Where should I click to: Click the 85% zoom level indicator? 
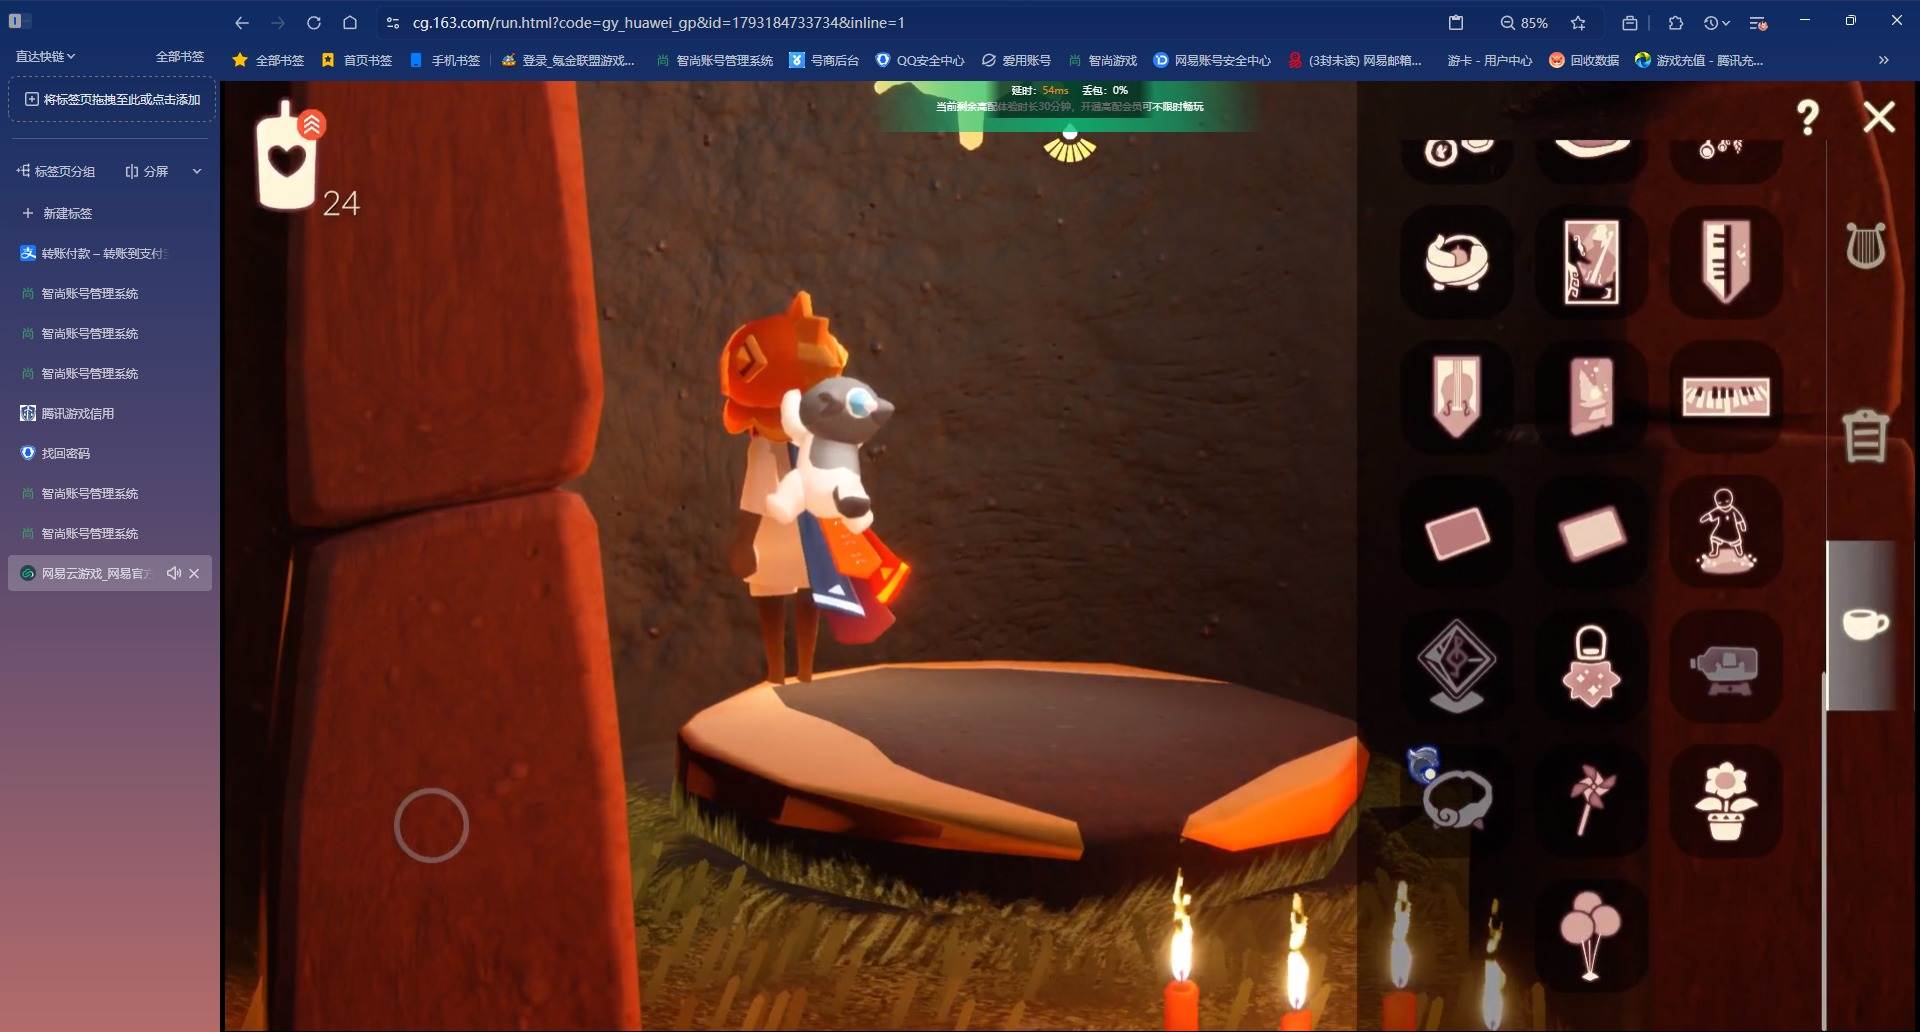tap(1524, 22)
